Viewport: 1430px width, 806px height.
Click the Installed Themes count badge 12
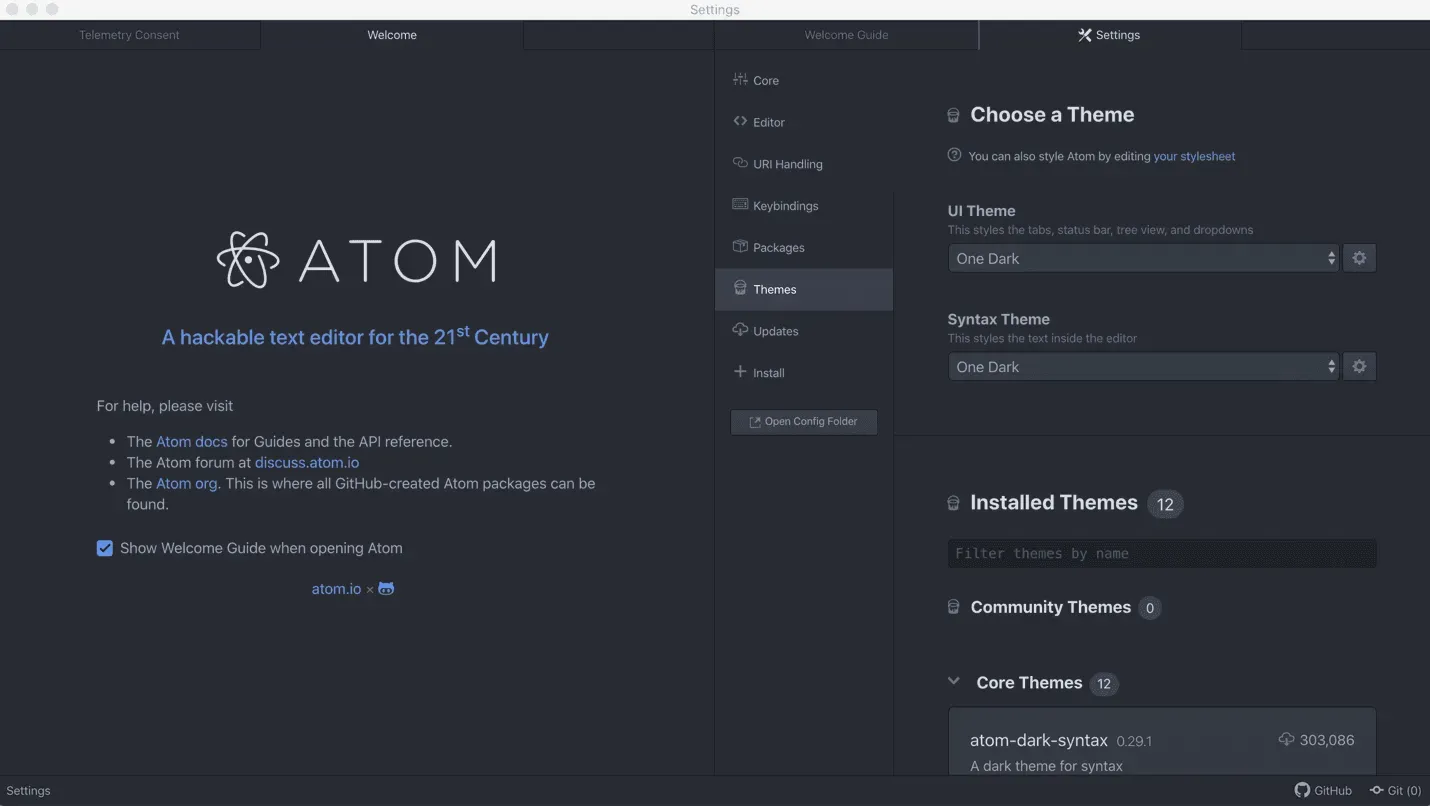1165,504
